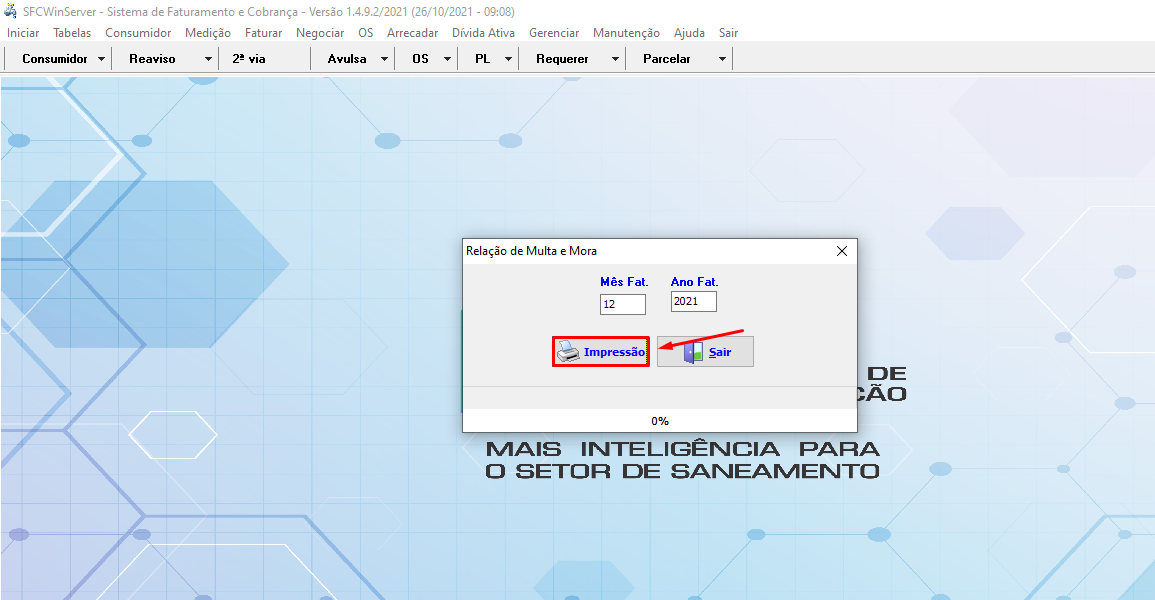Expand the Avulsa toolbar dropdown arrow
1155x600 pixels.
coord(384,59)
